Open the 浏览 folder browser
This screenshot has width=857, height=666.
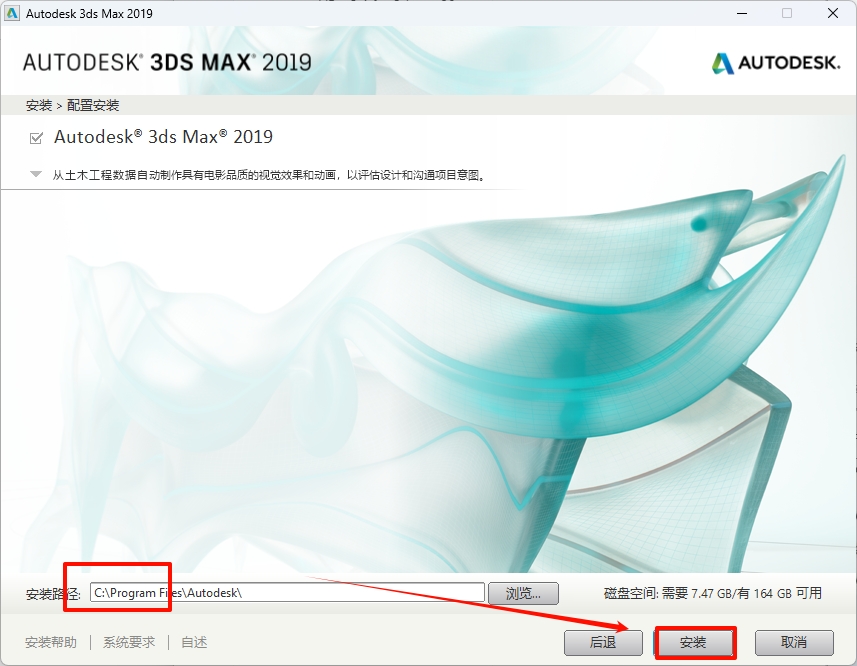[x=523, y=592]
